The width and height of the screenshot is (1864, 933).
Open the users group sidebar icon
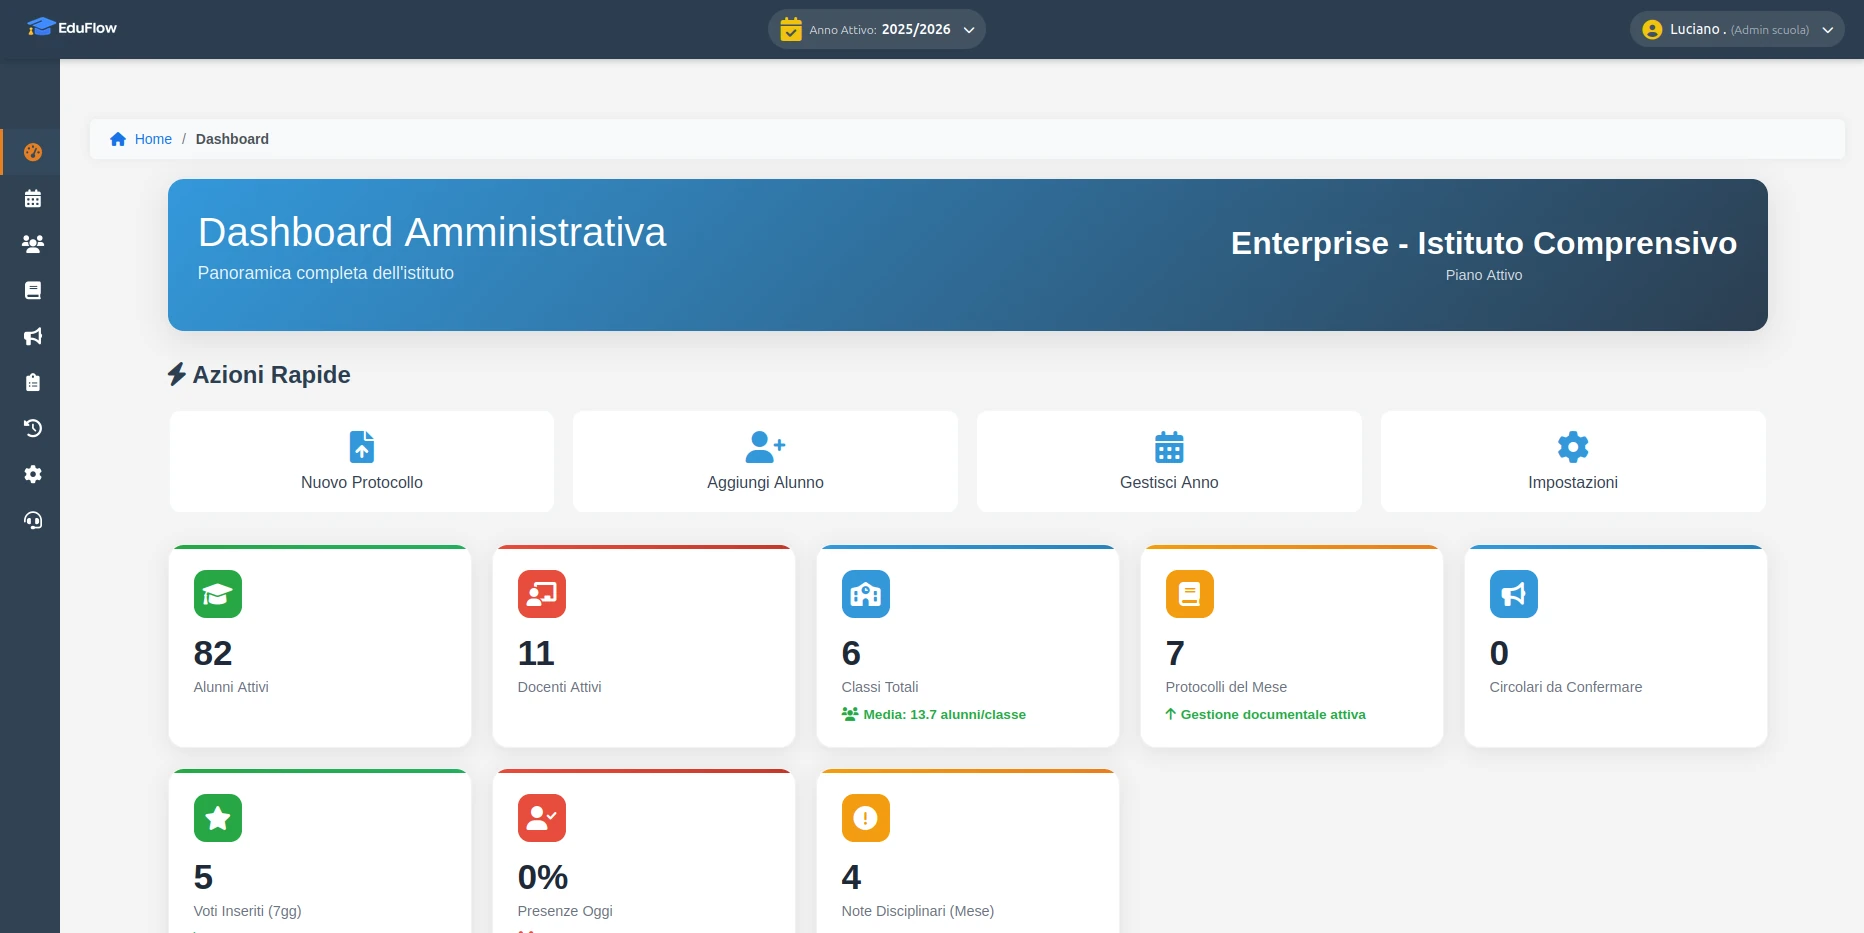pyautogui.click(x=33, y=244)
